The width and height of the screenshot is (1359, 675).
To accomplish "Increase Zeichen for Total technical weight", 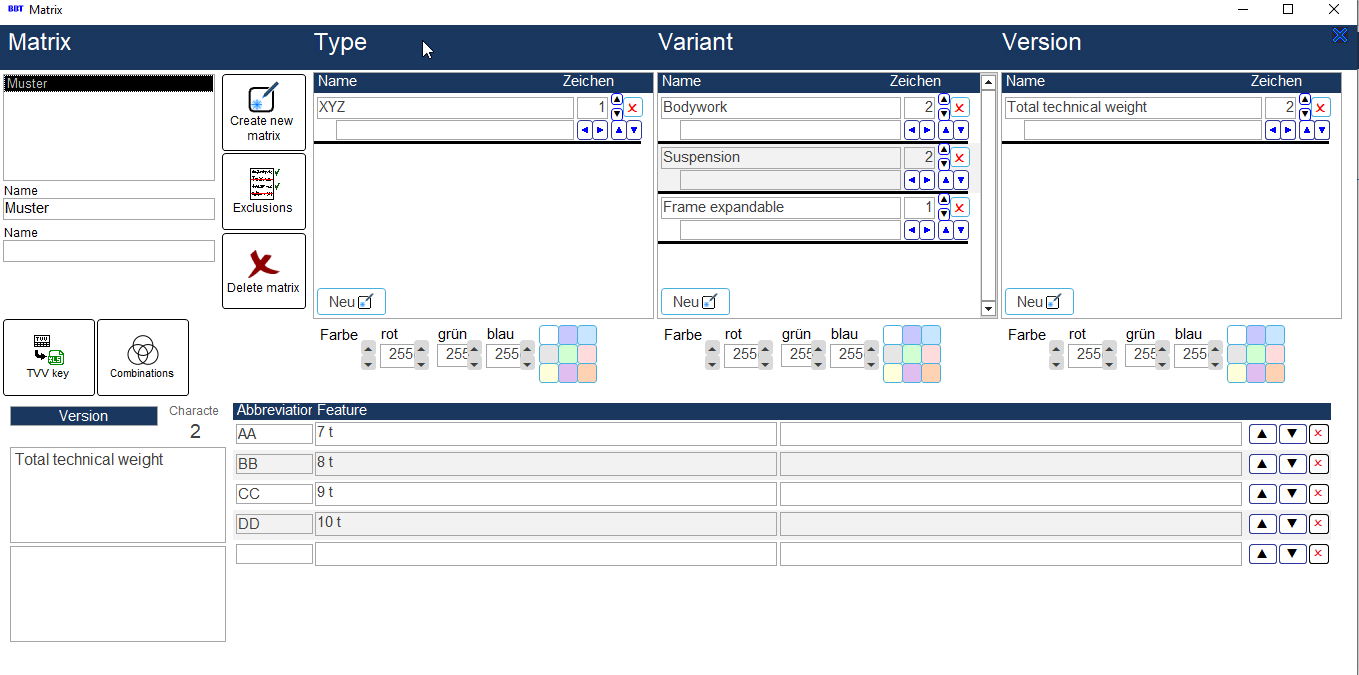I will (1305, 100).
